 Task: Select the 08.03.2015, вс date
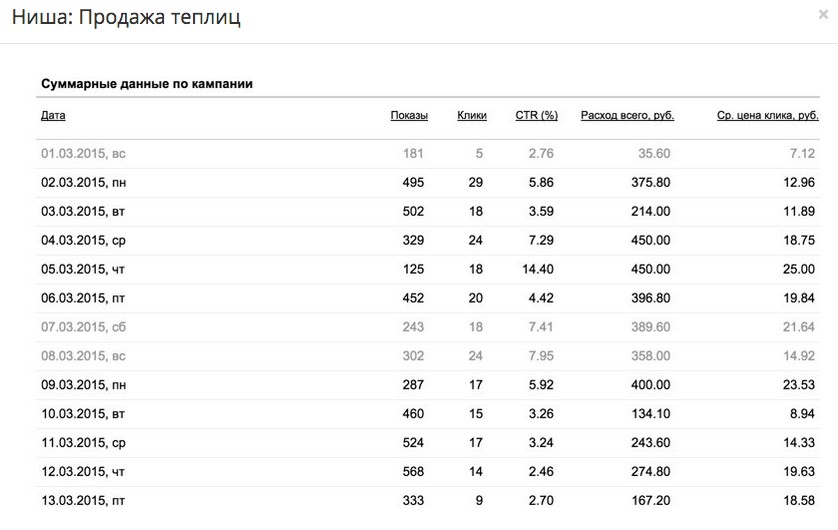pyautogui.click(x=83, y=356)
